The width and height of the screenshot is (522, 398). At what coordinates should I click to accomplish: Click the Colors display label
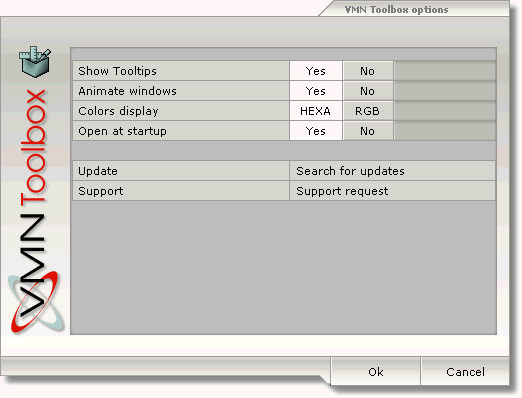(118, 111)
